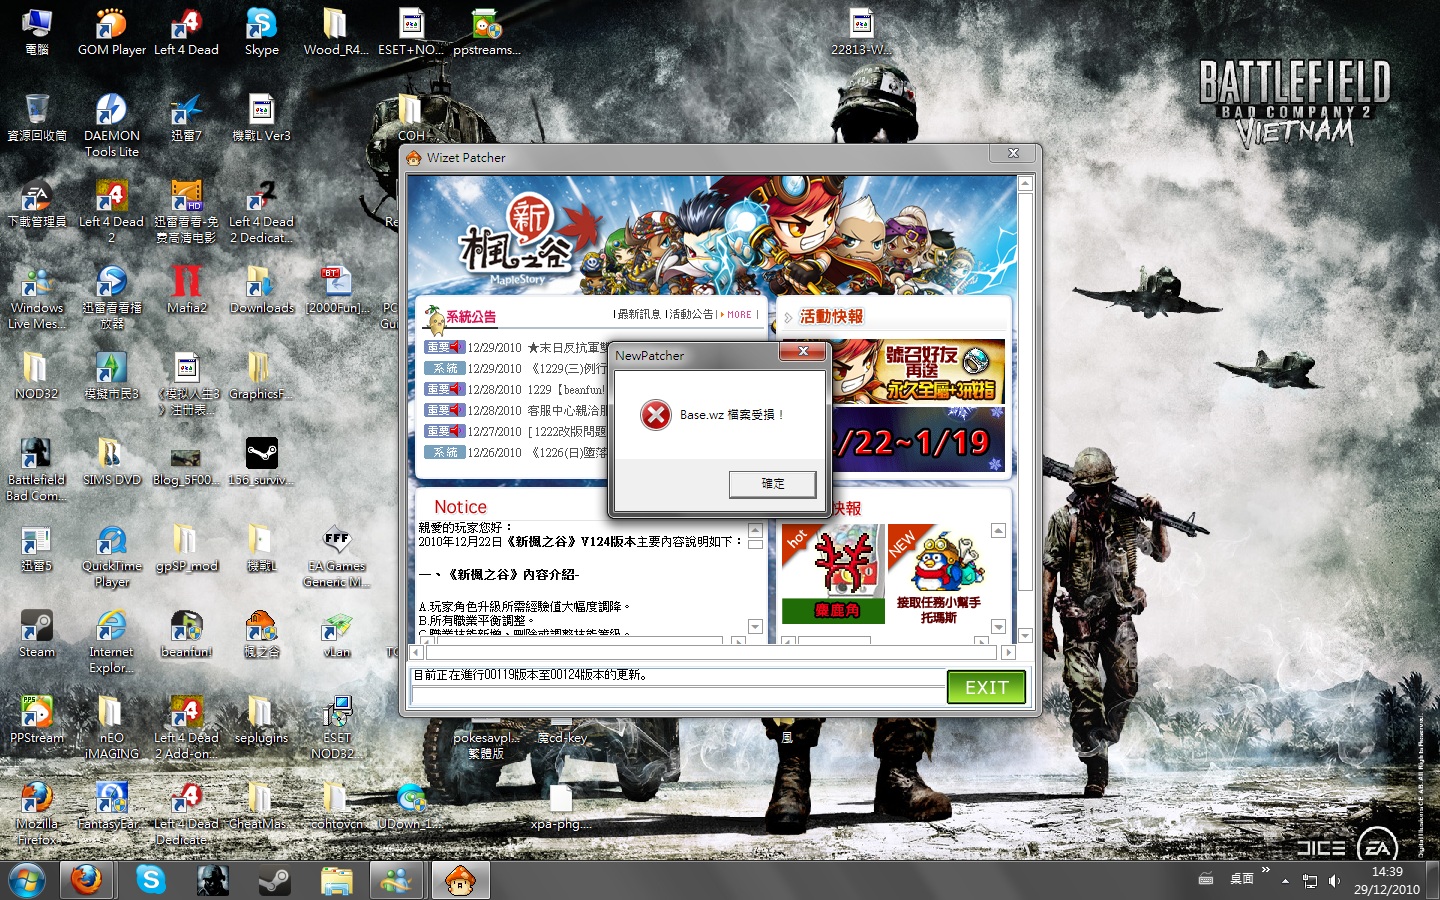
Task: Select the 最新訊息 tab in the patcher
Action: click(640, 314)
